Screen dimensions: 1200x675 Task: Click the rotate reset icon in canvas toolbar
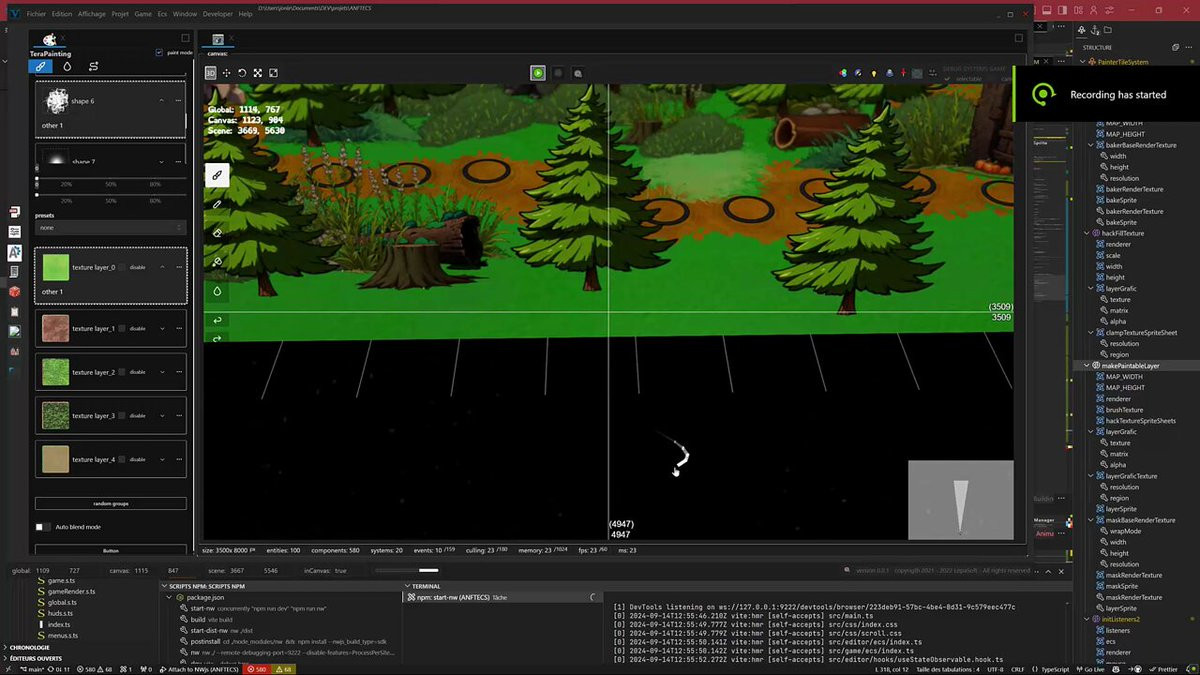(x=242, y=73)
